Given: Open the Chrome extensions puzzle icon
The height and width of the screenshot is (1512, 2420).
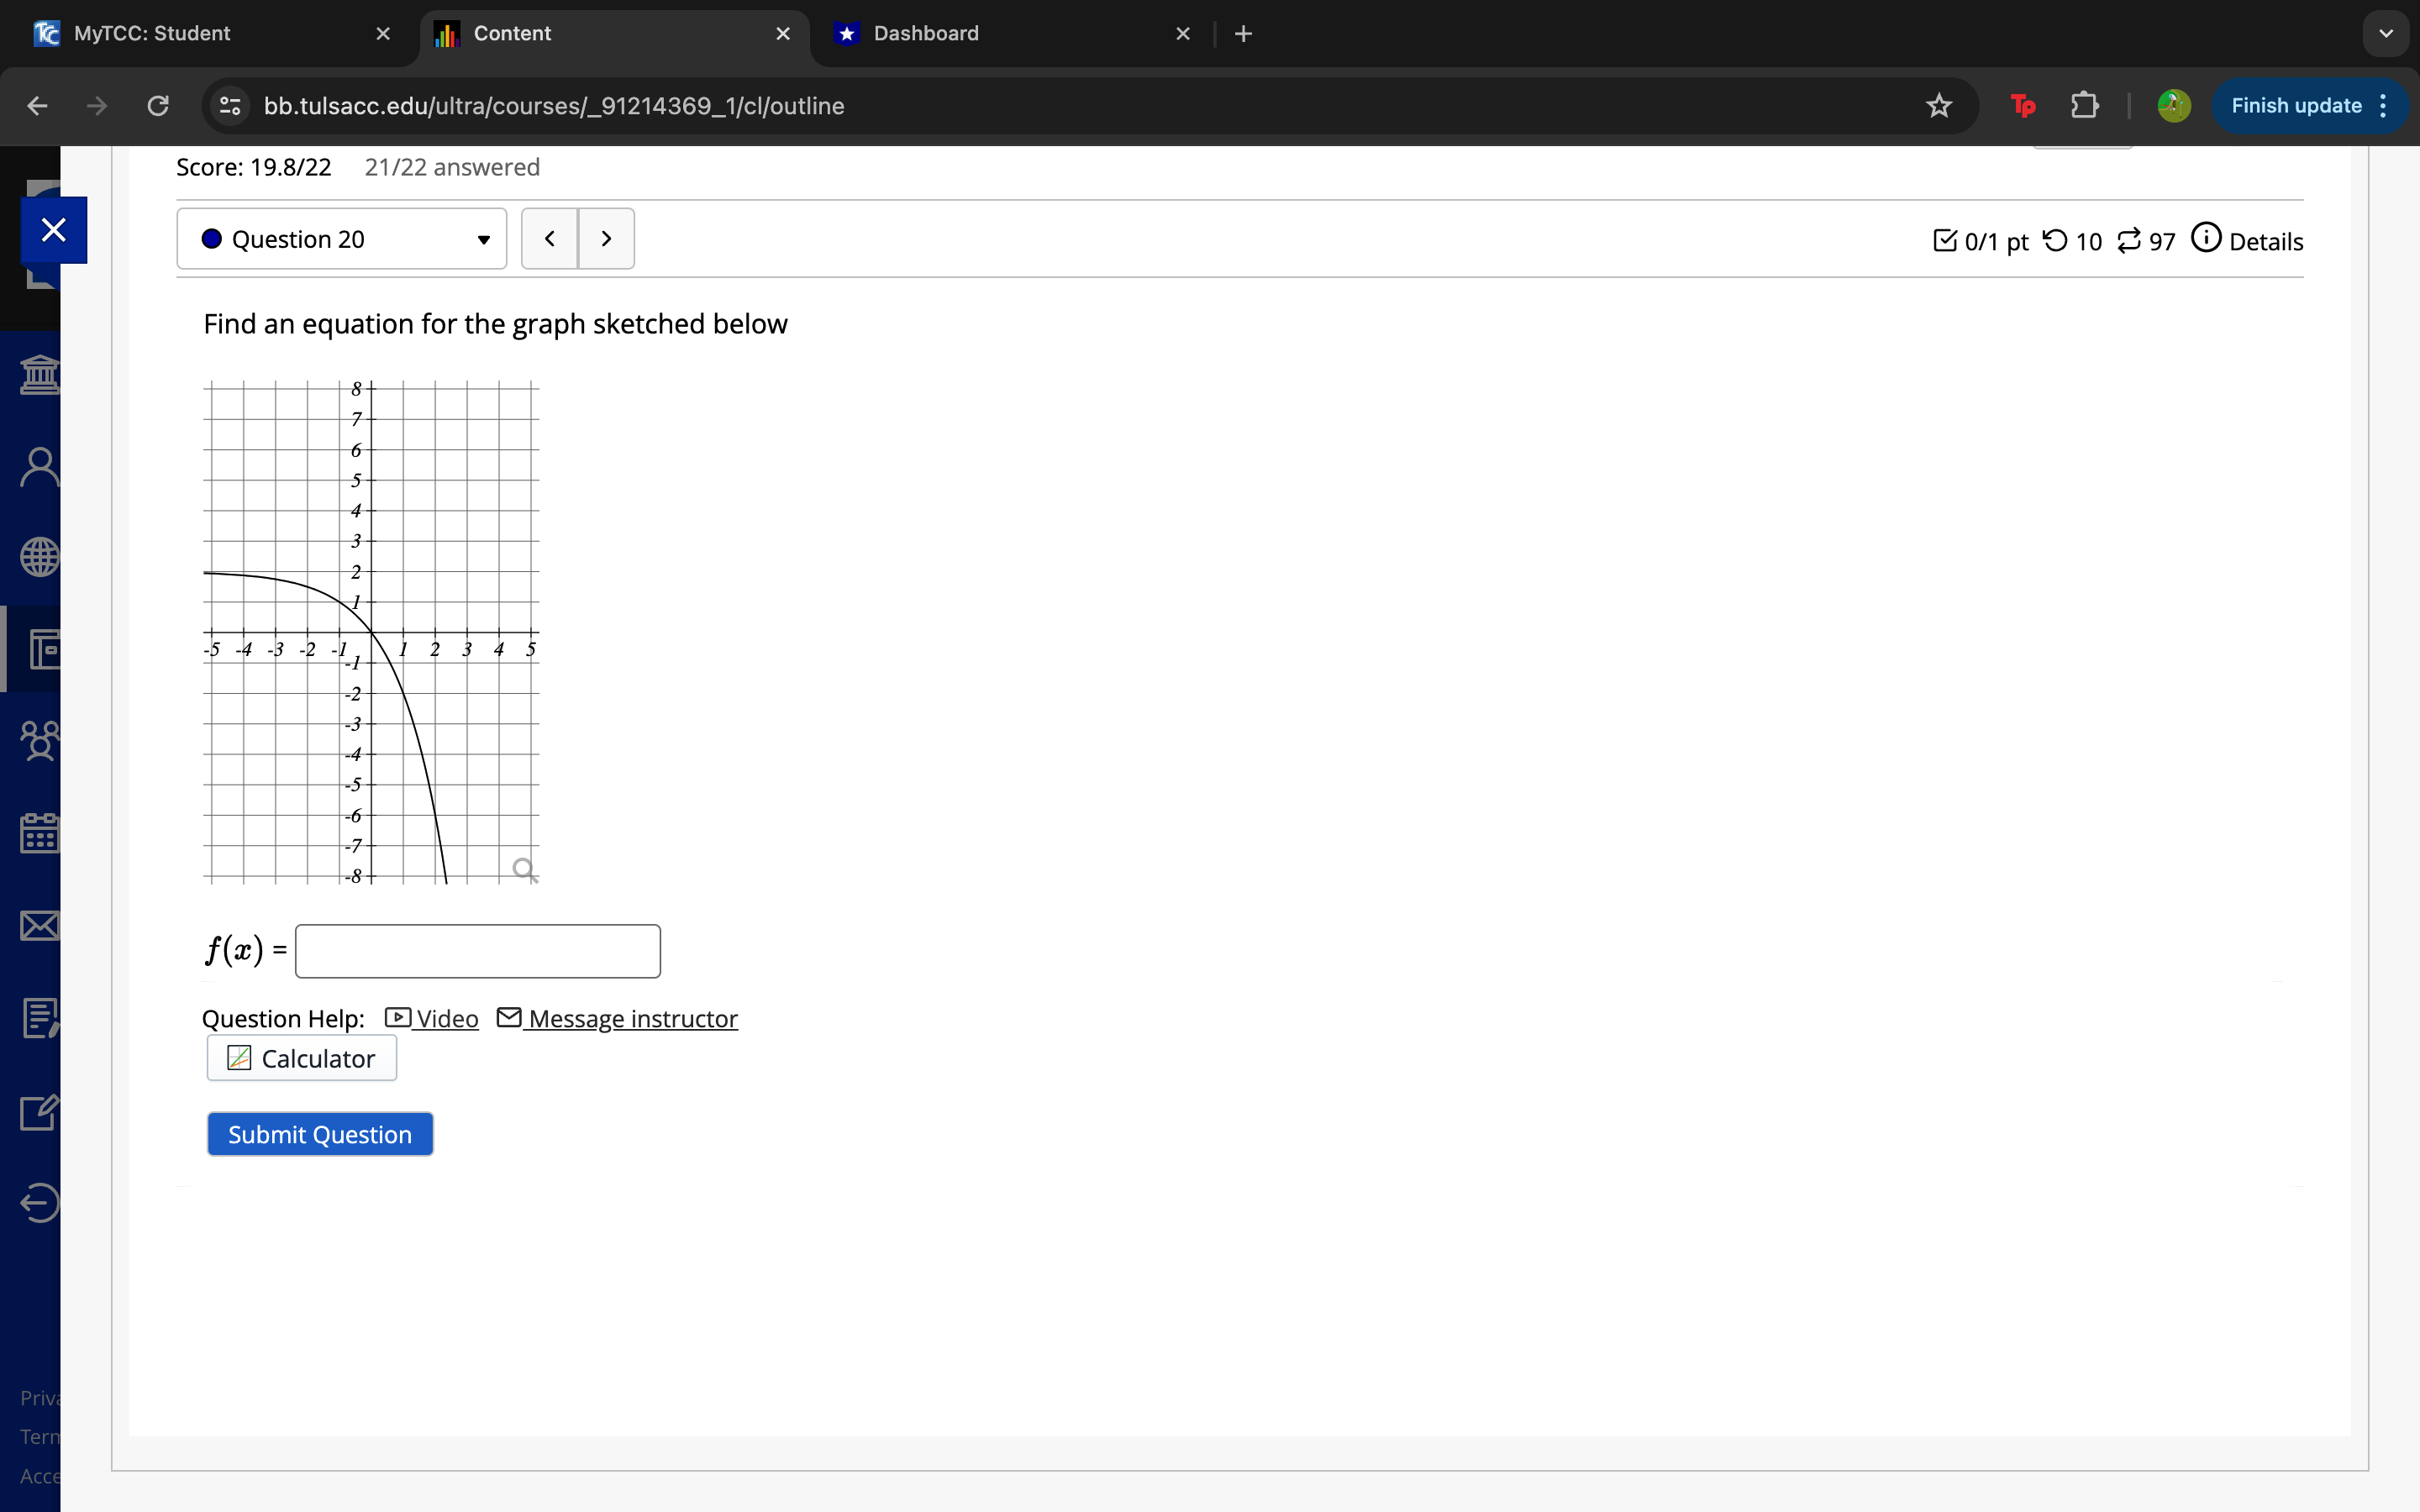Looking at the screenshot, I should [x=2084, y=106].
